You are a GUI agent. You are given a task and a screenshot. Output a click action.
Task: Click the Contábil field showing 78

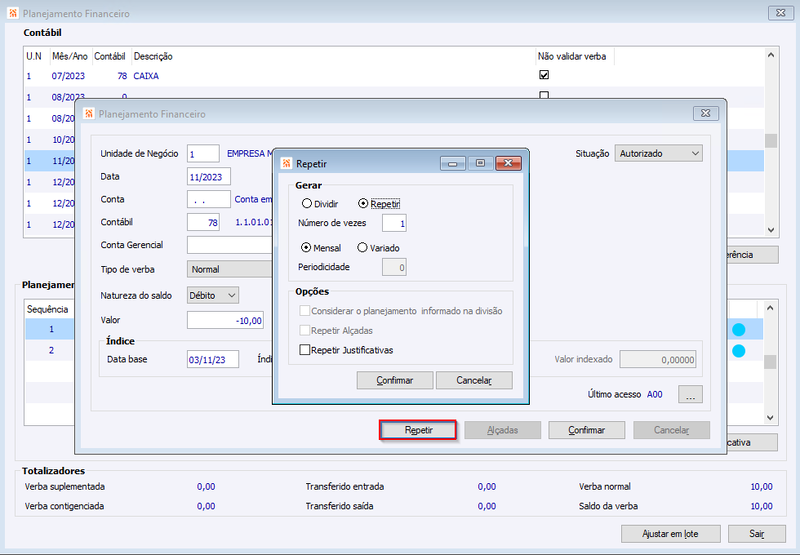click(x=203, y=222)
